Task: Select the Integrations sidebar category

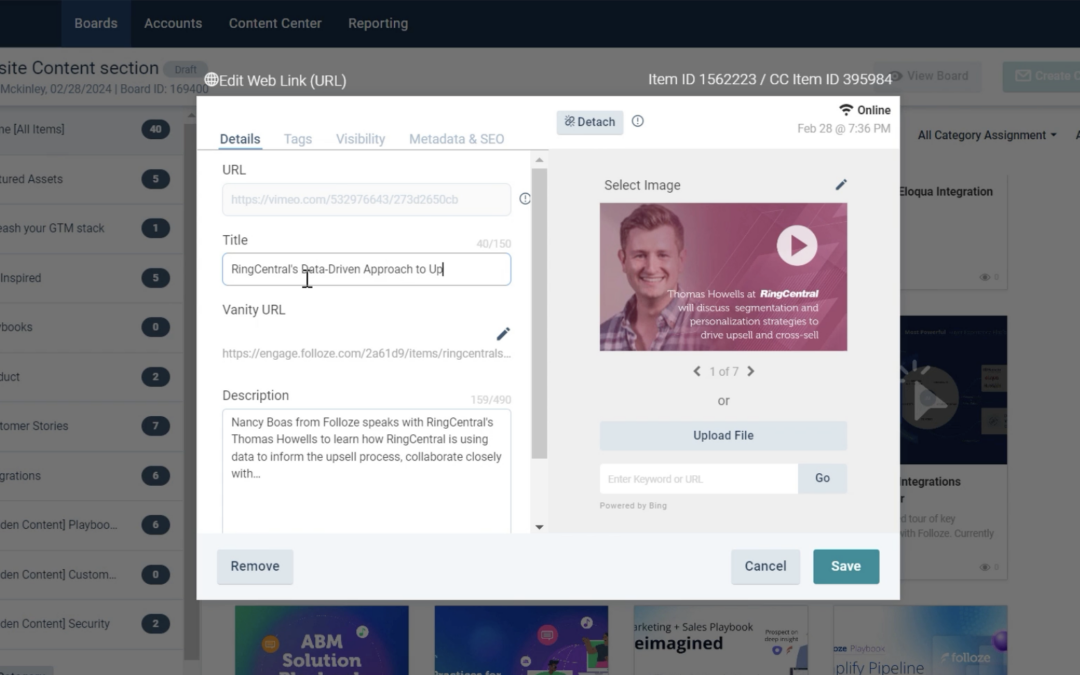Action: coord(92,475)
